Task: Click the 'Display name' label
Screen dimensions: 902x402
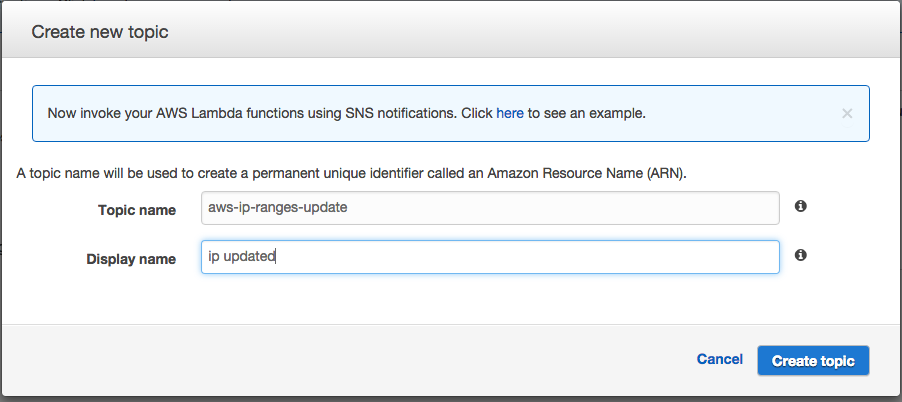Action: tap(131, 259)
